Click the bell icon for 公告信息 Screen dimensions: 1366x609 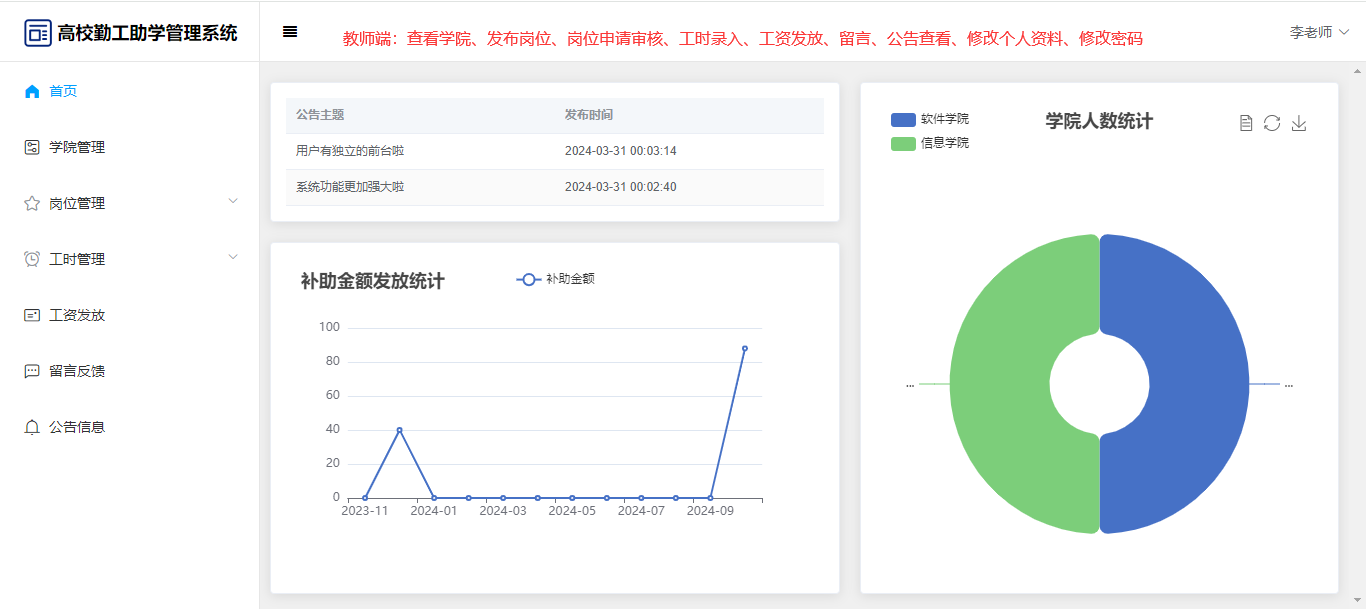[x=32, y=427]
